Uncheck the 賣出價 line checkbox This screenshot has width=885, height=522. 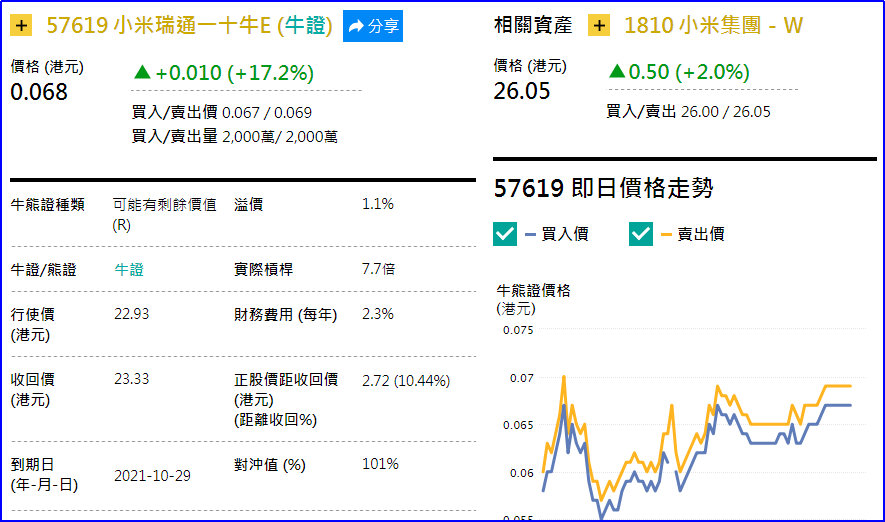pyautogui.click(x=641, y=234)
